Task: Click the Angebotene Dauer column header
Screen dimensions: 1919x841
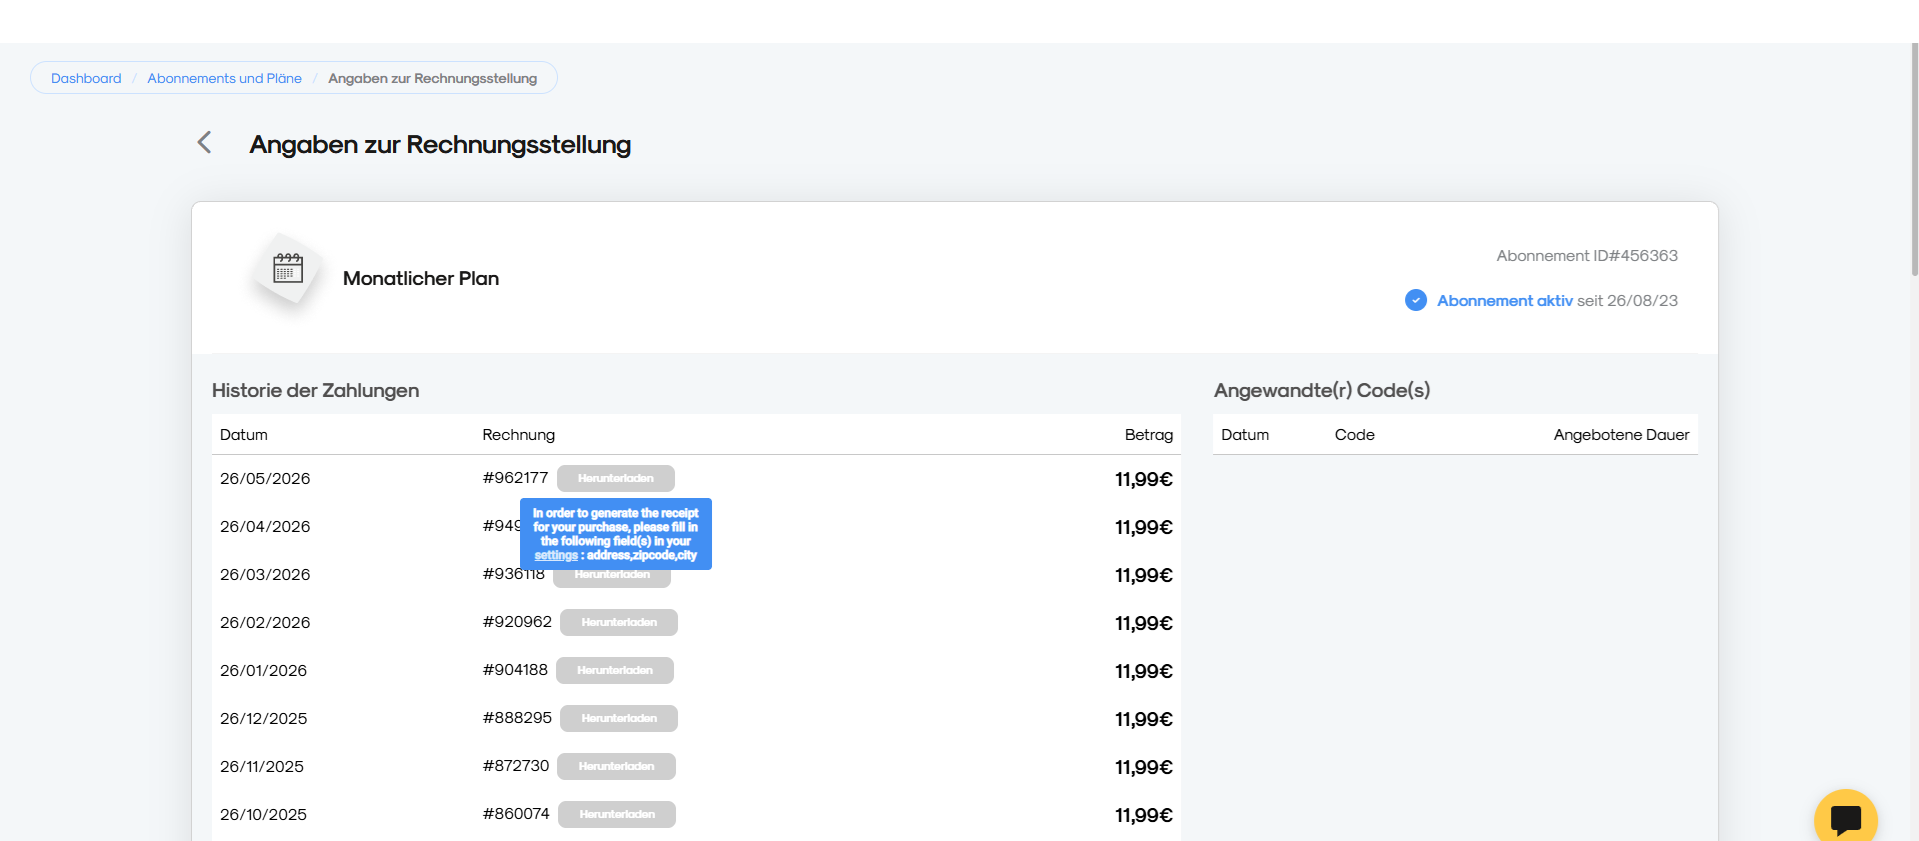Action: [1621, 435]
